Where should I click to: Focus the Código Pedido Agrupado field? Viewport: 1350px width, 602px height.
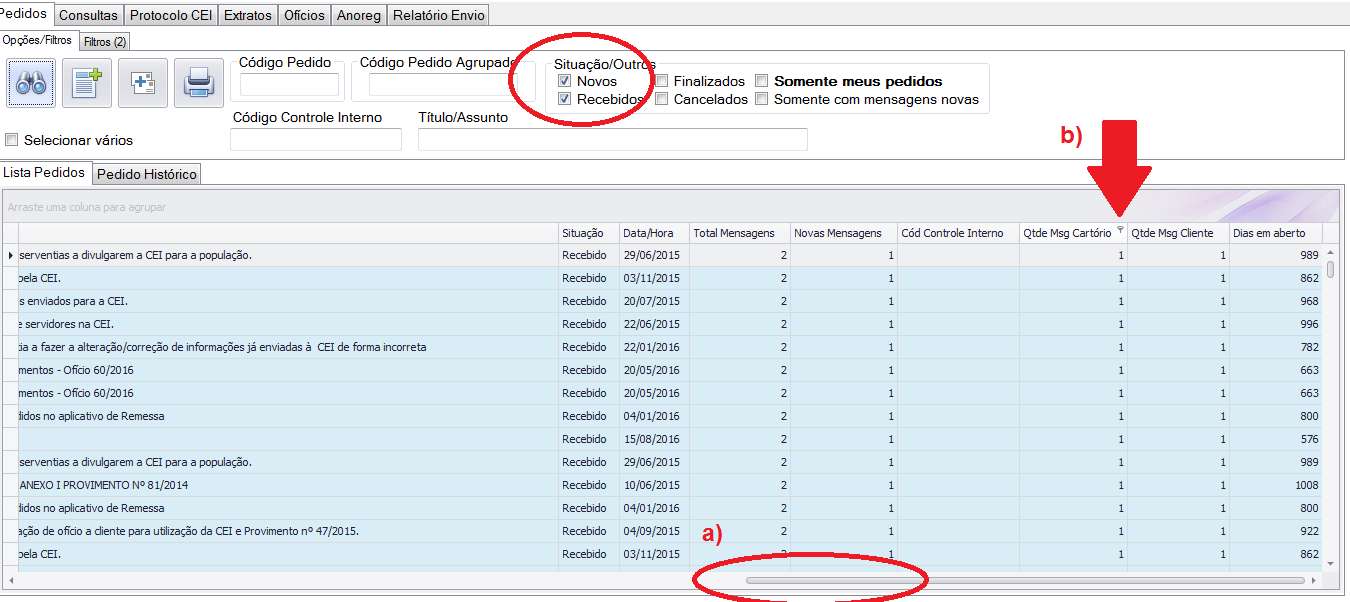tap(439, 85)
